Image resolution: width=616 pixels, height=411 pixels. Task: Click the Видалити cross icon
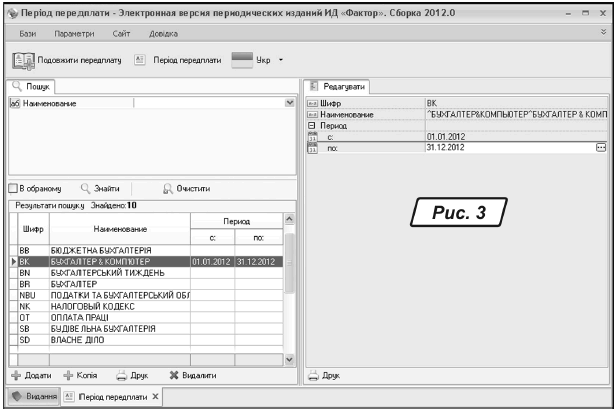[x=173, y=376]
